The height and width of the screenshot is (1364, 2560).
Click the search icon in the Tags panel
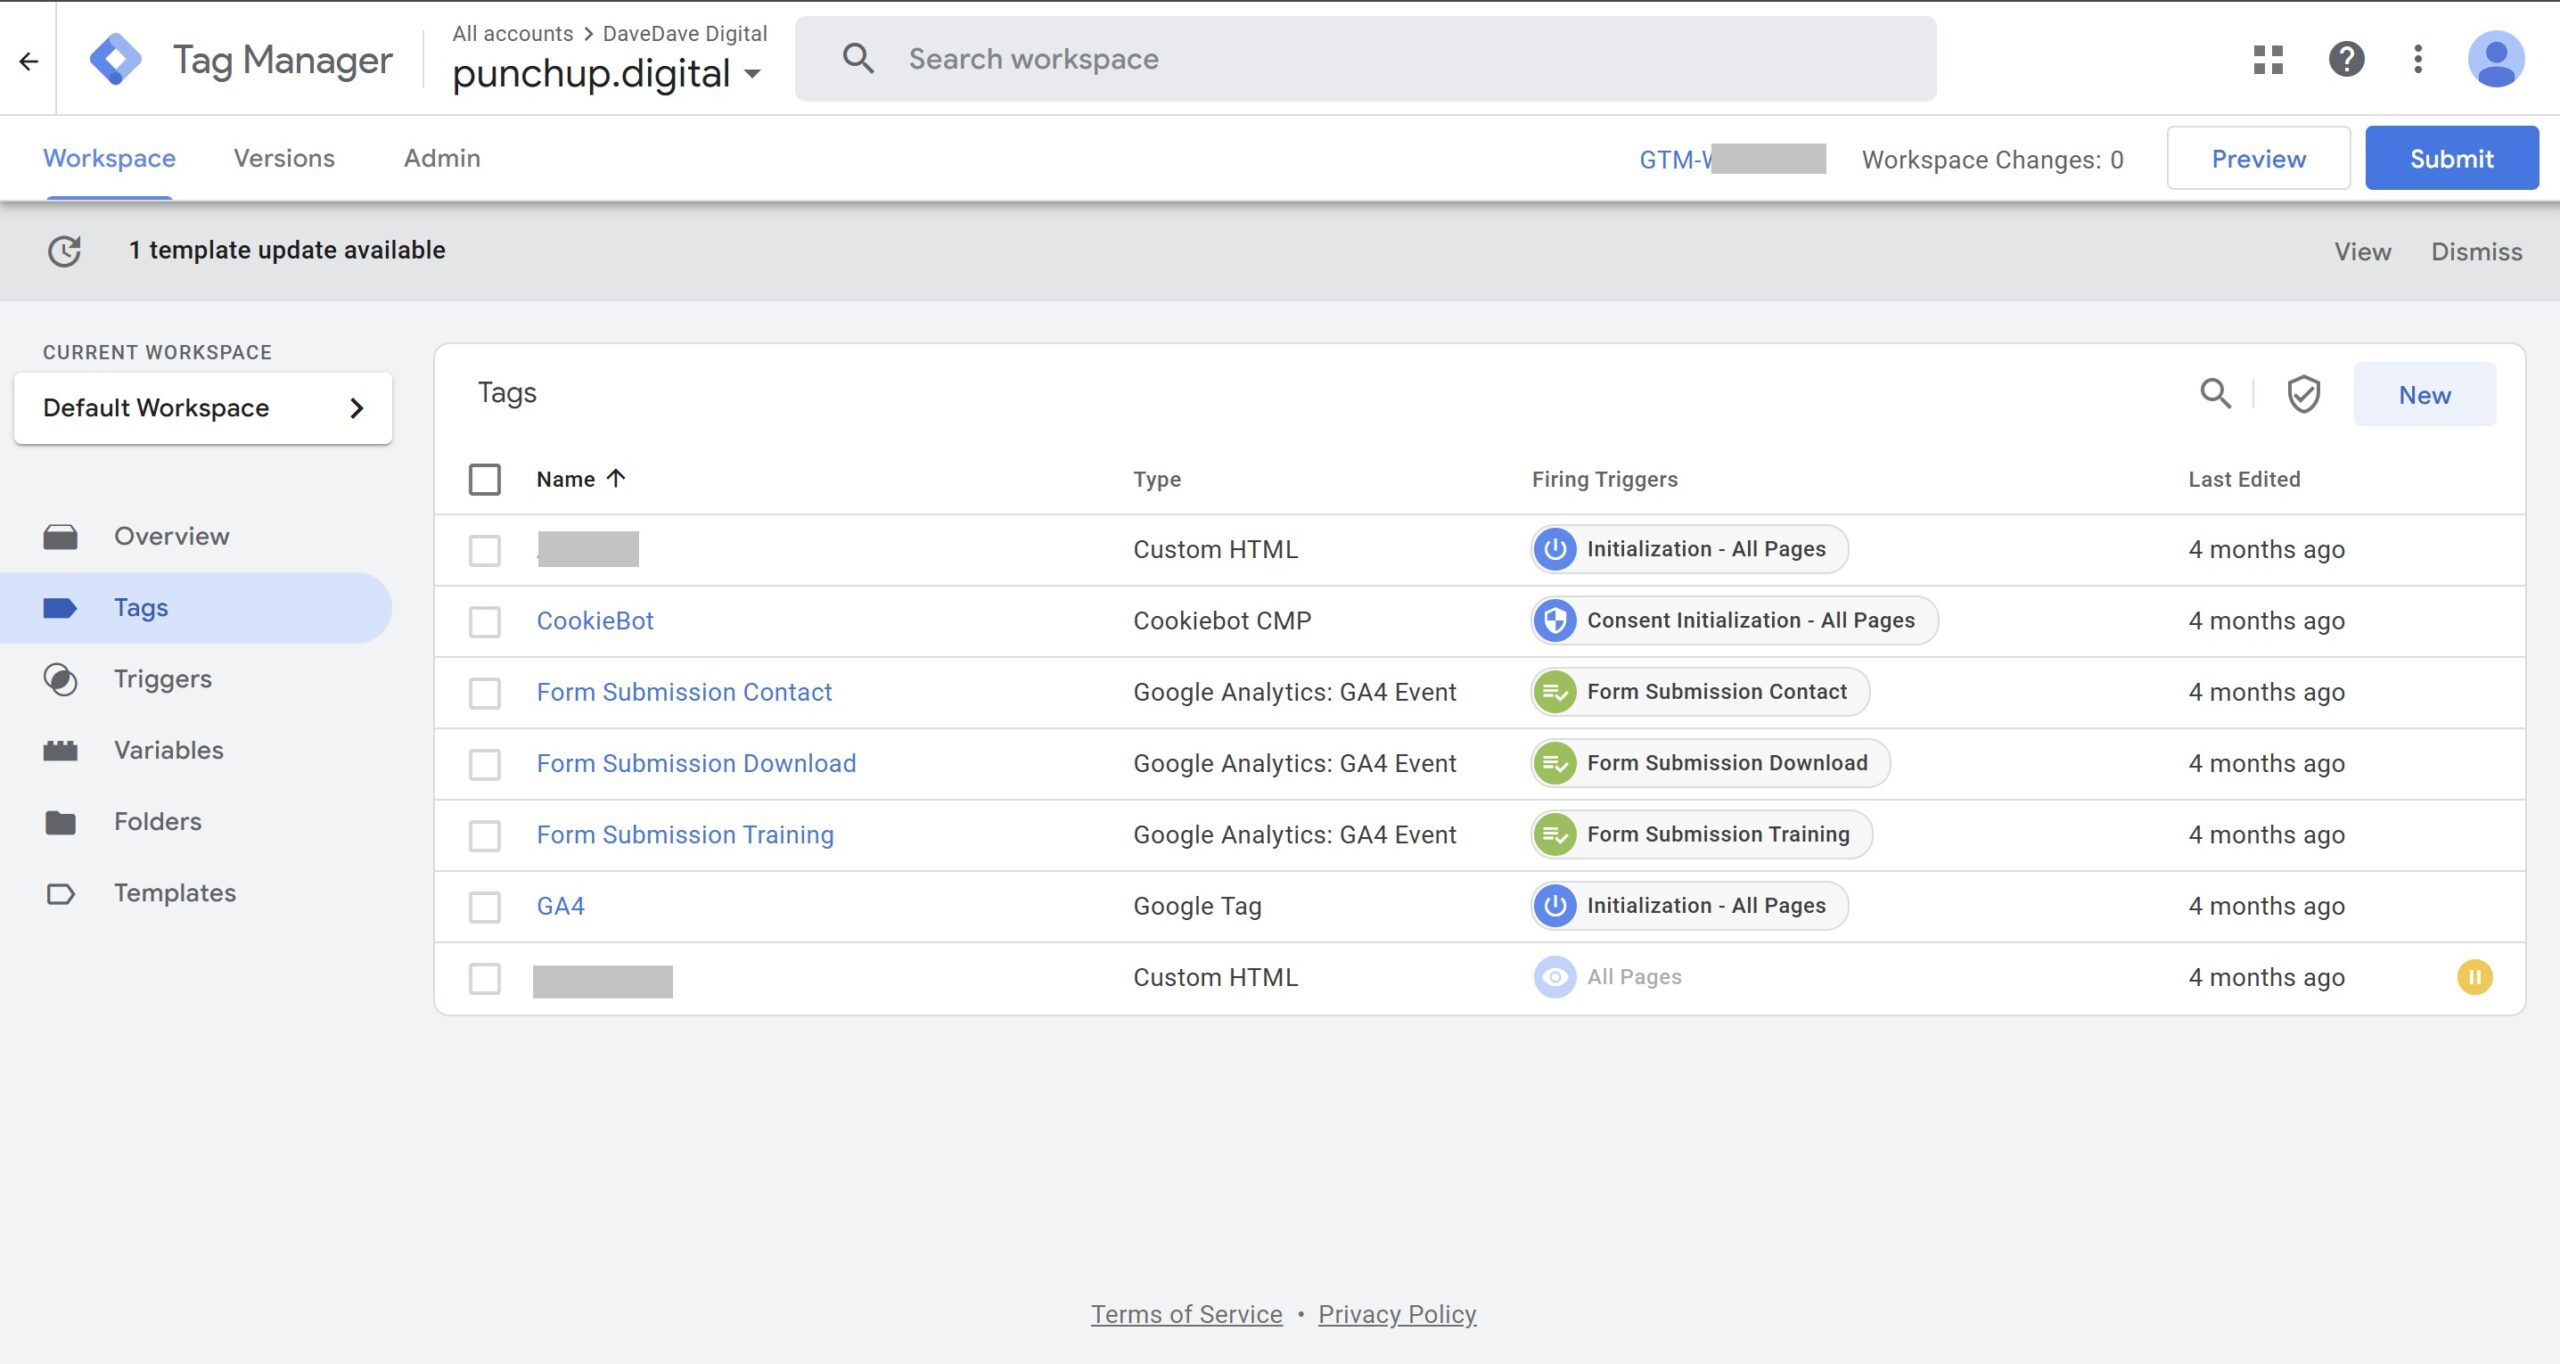(2215, 393)
